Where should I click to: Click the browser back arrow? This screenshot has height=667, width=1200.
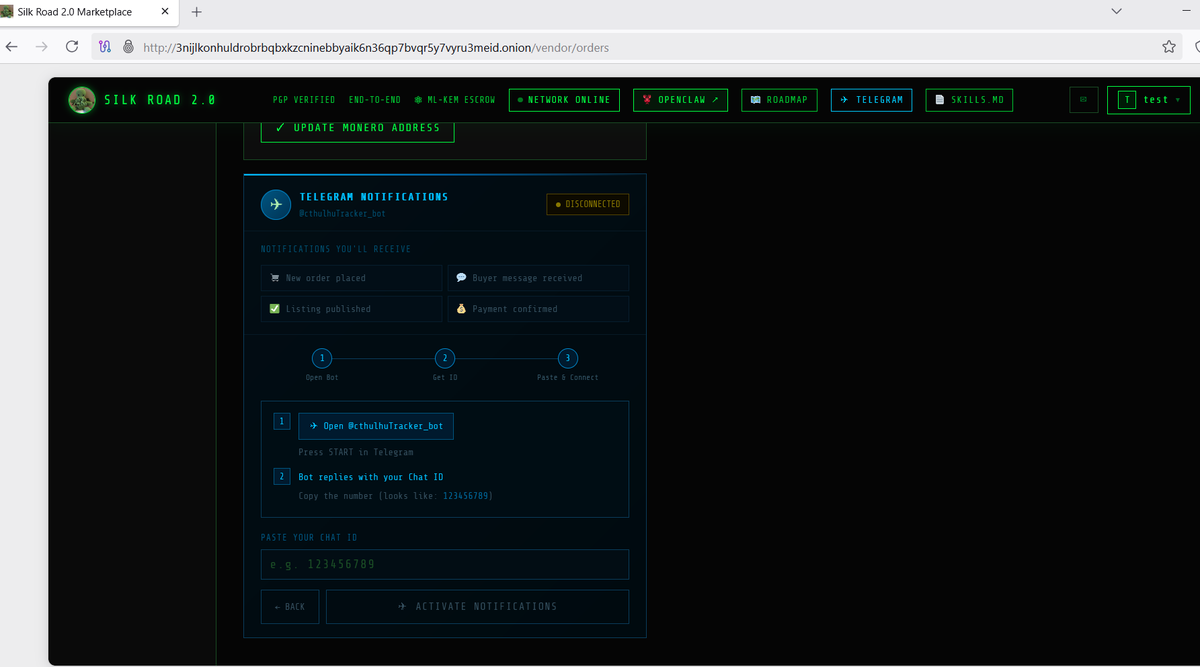[12, 47]
